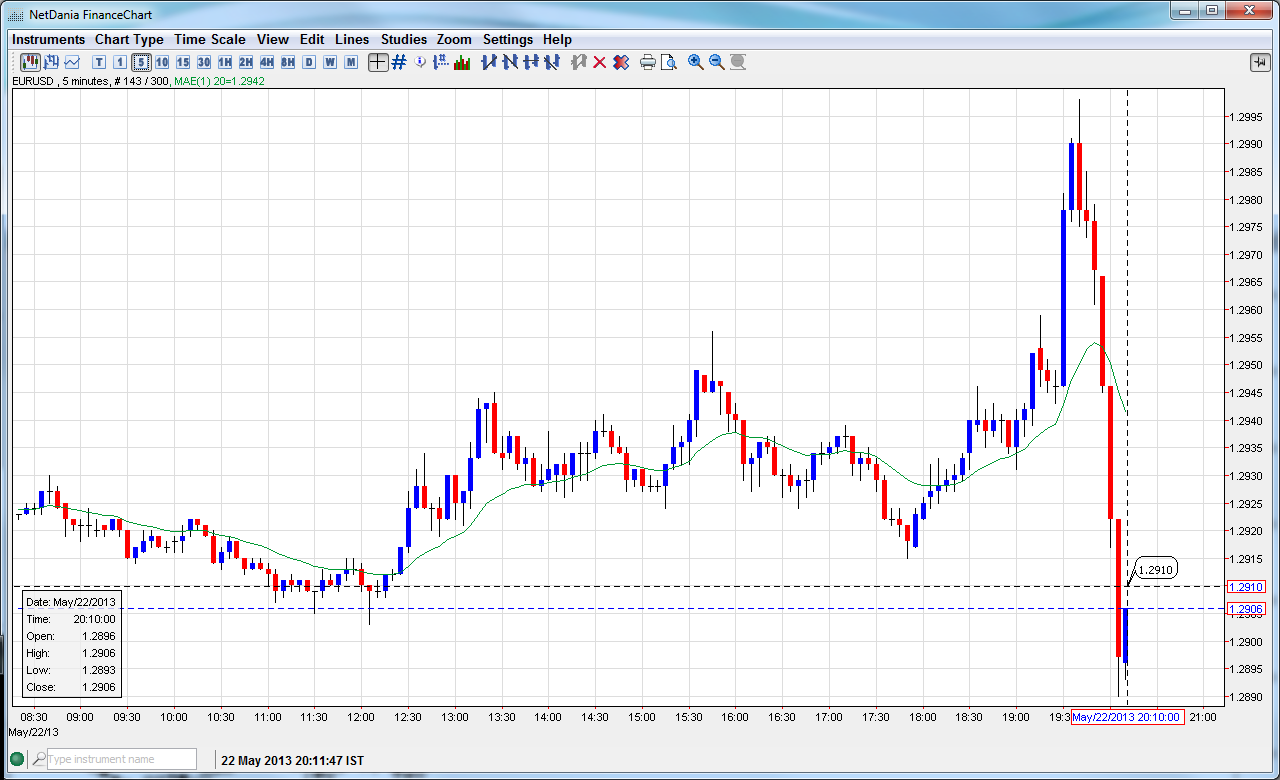The image size is (1280, 780).
Task: Switch to 8H time scale
Action: tap(288, 62)
